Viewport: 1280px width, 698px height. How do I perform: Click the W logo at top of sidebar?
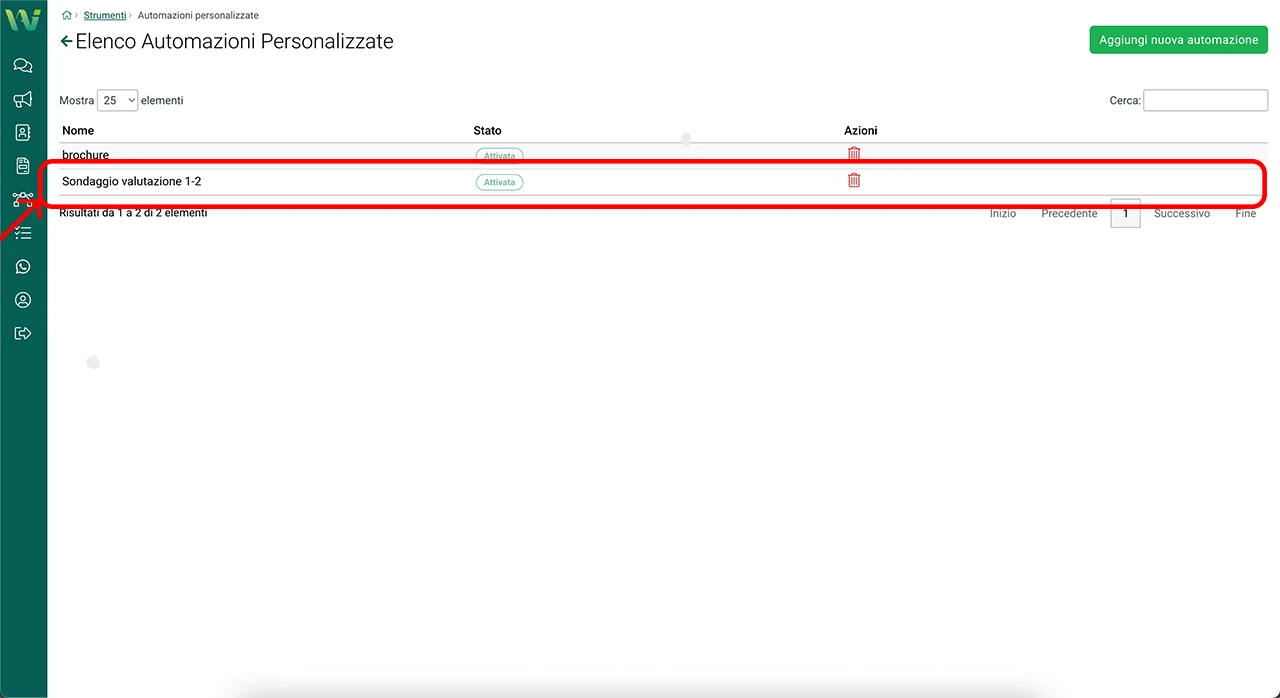(x=23, y=19)
